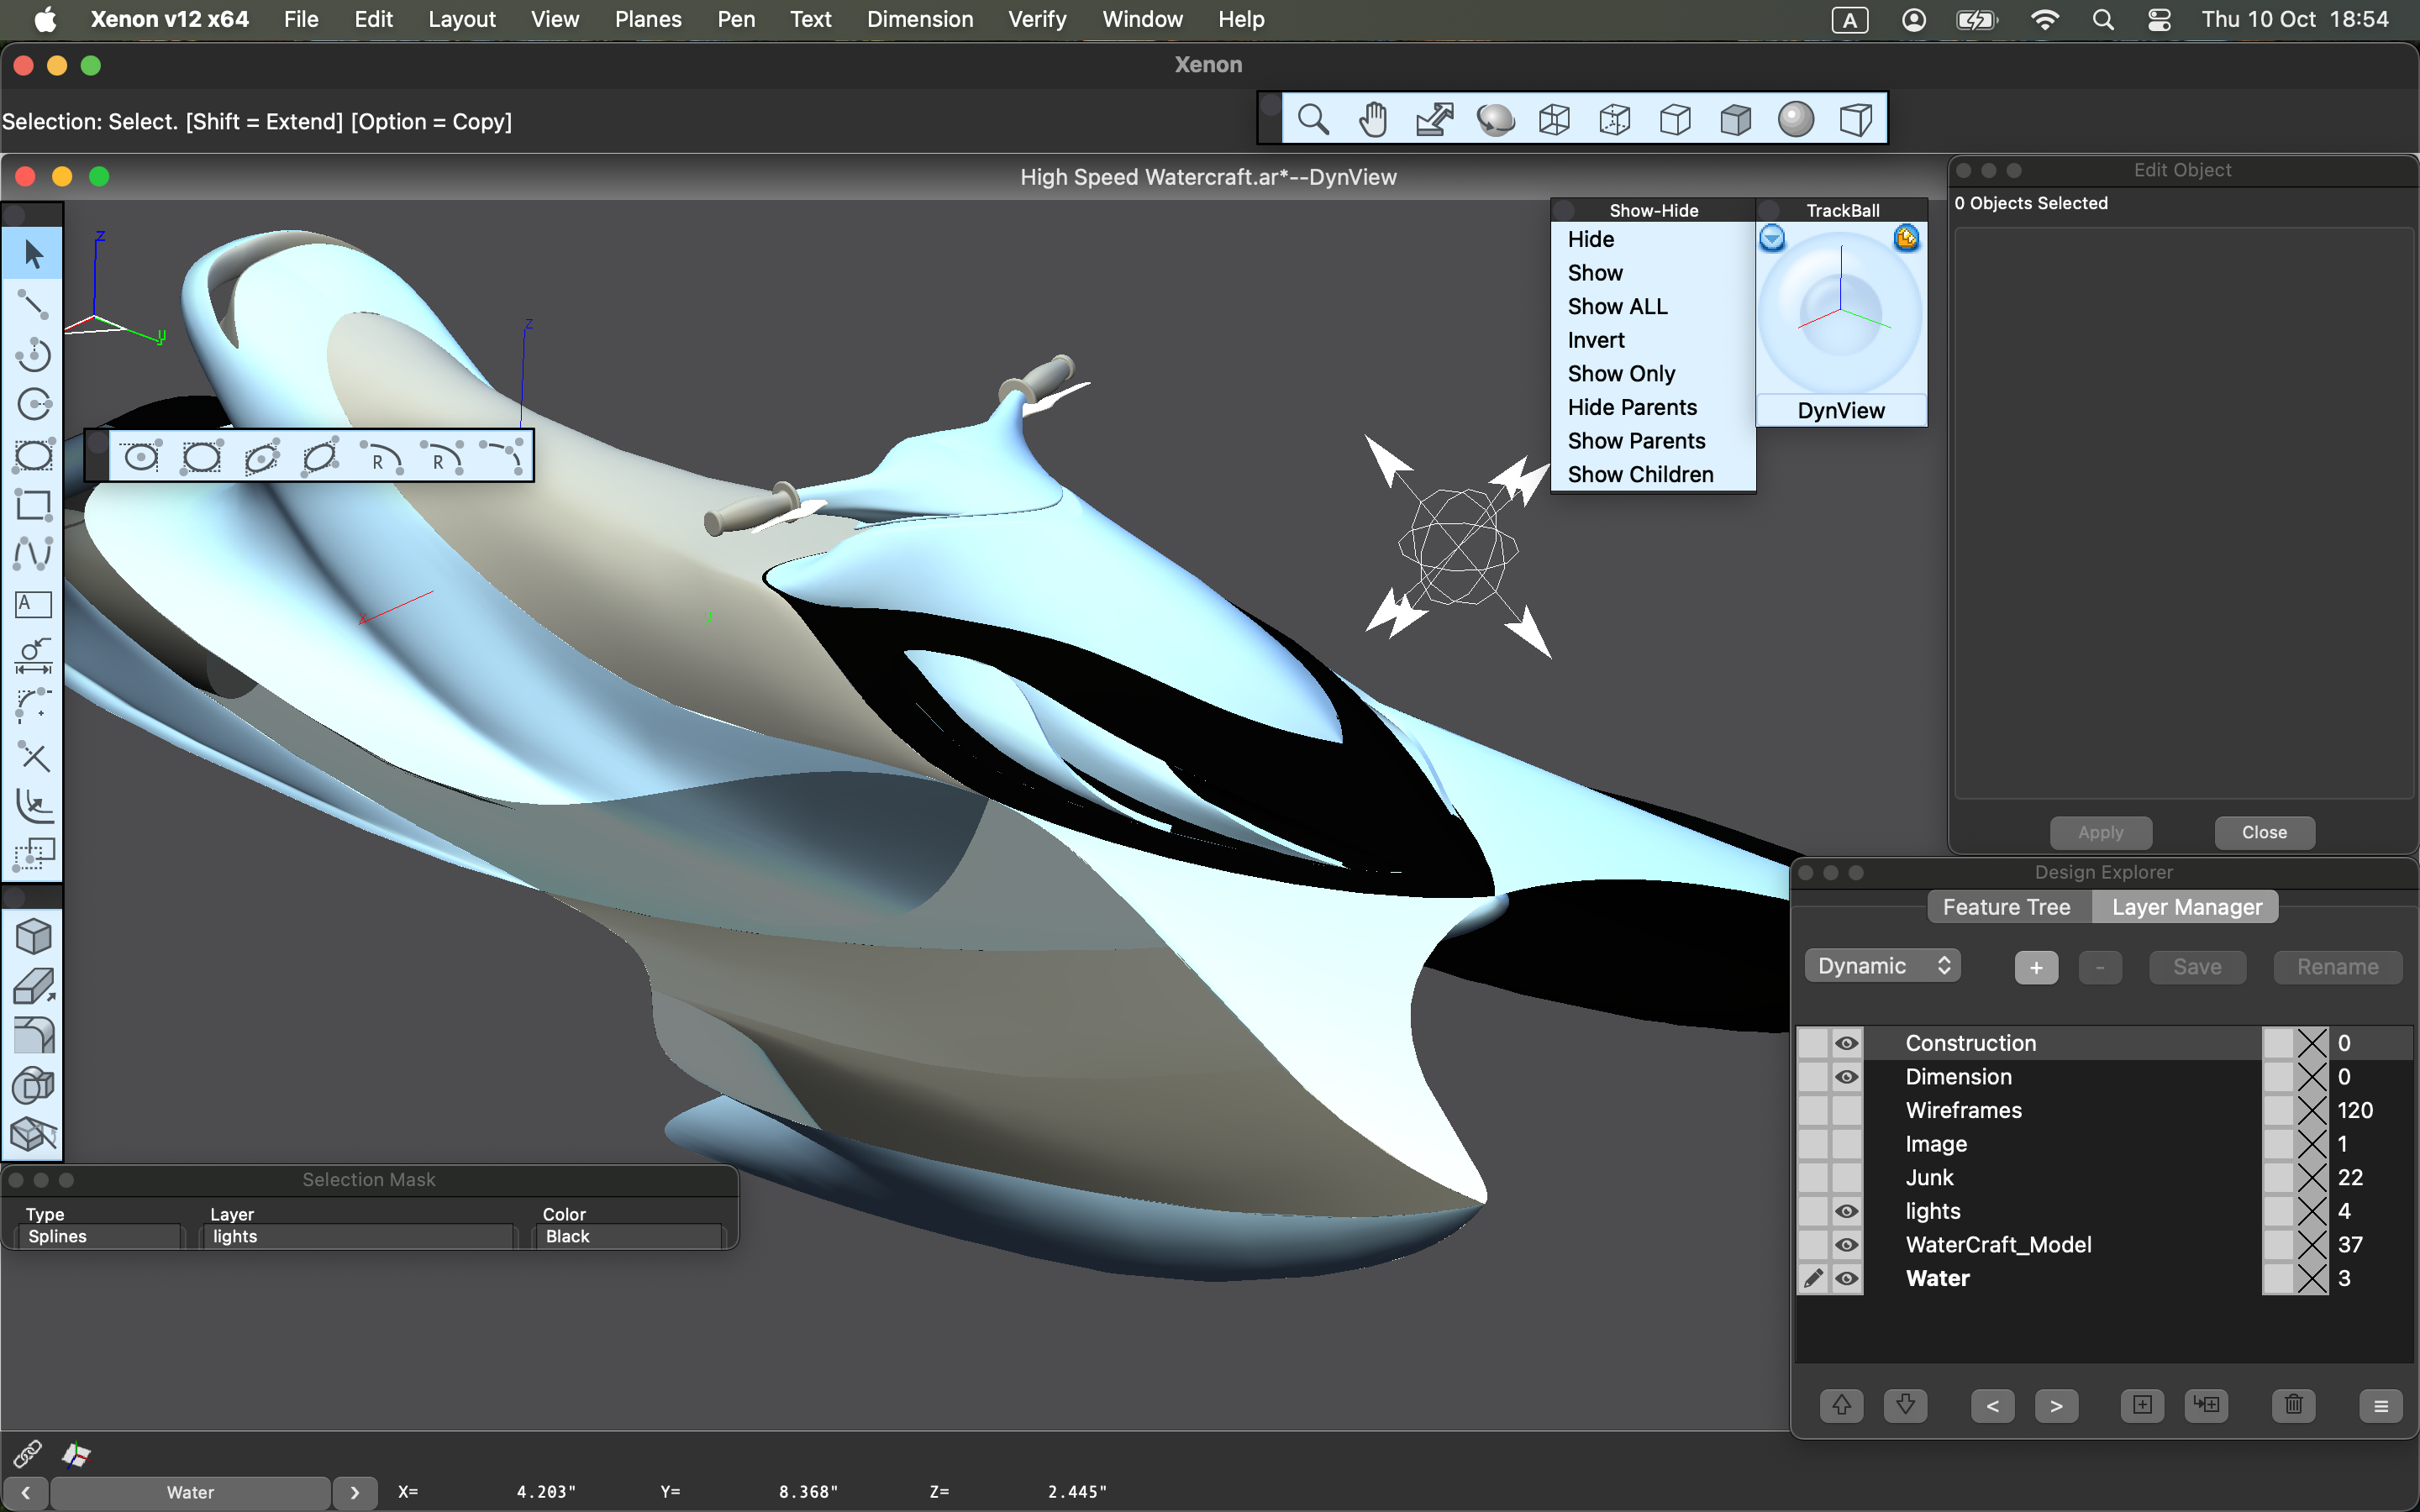2420x1512 pixels.
Task: Click Show Only in context menu
Action: coord(1620,373)
